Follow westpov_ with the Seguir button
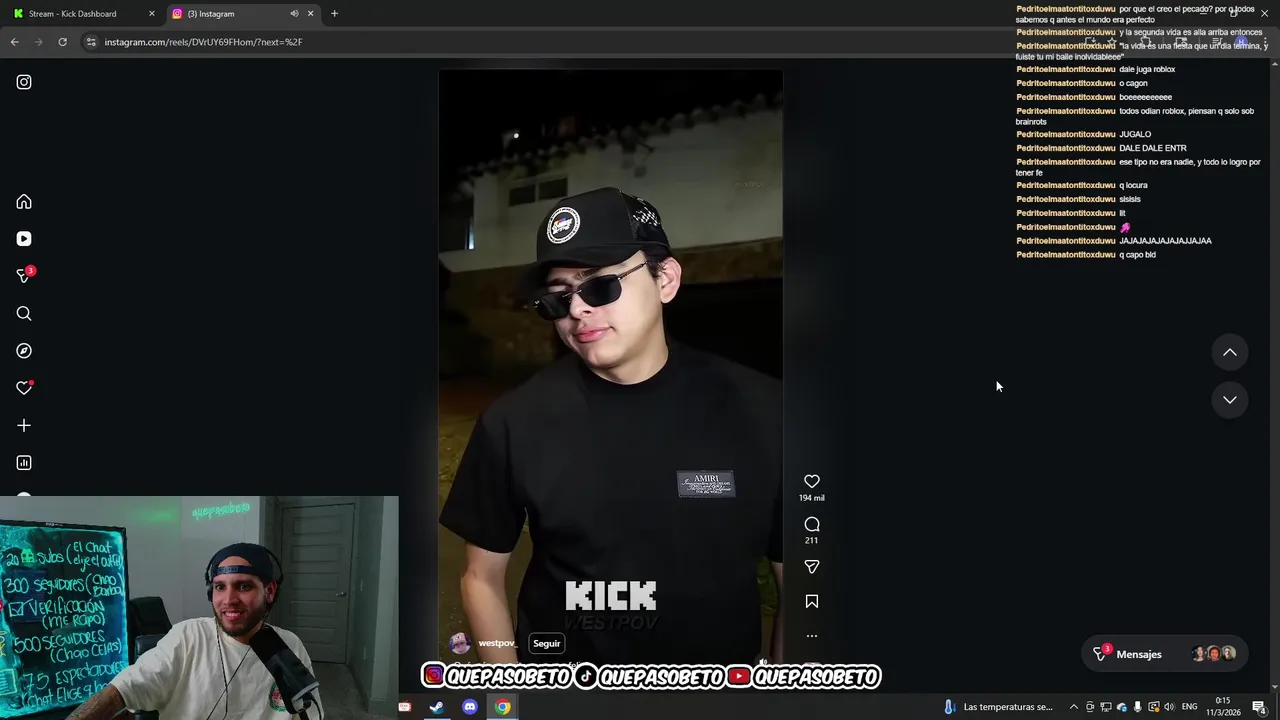The width and height of the screenshot is (1280, 720). (546, 644)
